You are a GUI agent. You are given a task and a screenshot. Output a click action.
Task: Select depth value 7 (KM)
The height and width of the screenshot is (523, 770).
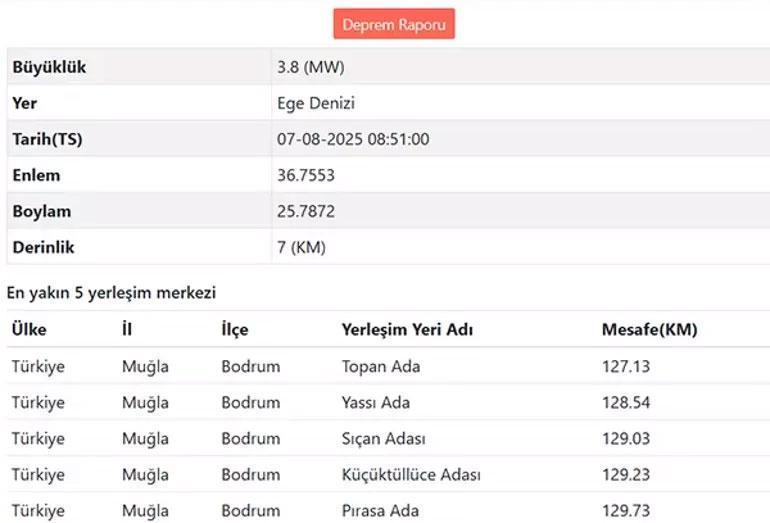click(x=301, y=247)
